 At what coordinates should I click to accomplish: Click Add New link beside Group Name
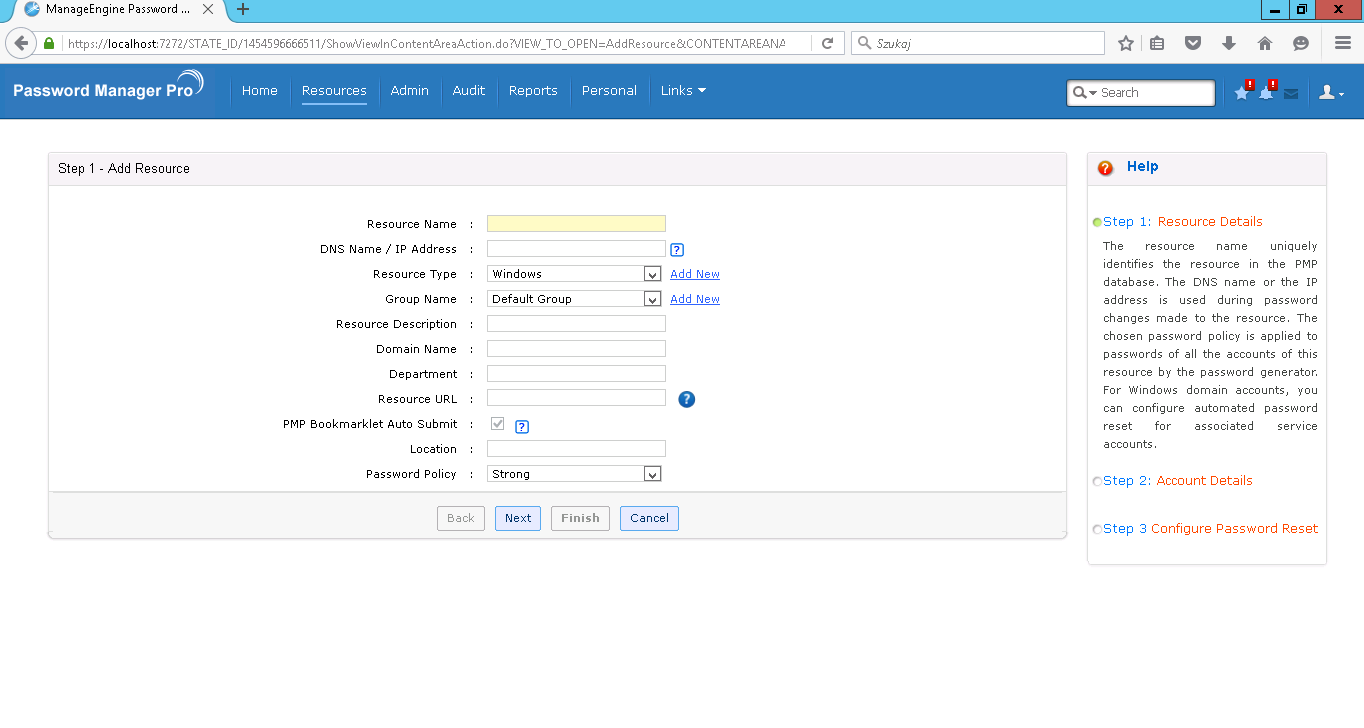695,299
